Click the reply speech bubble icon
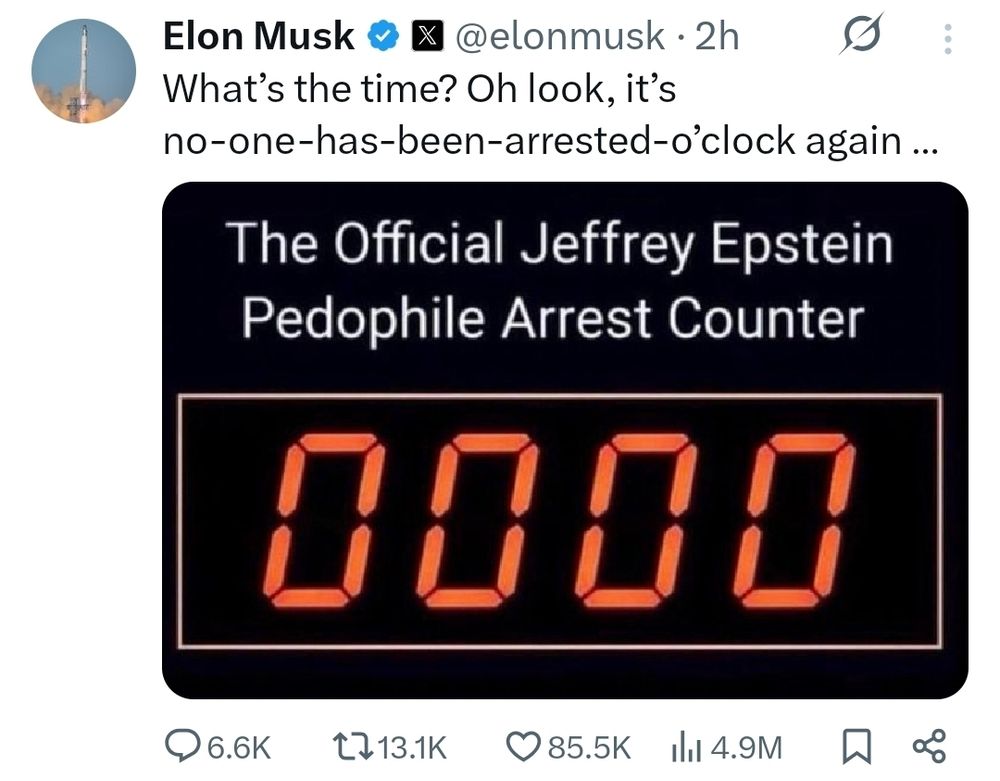The height and width of the screenshot is (781, 1000). click(181, 746)
